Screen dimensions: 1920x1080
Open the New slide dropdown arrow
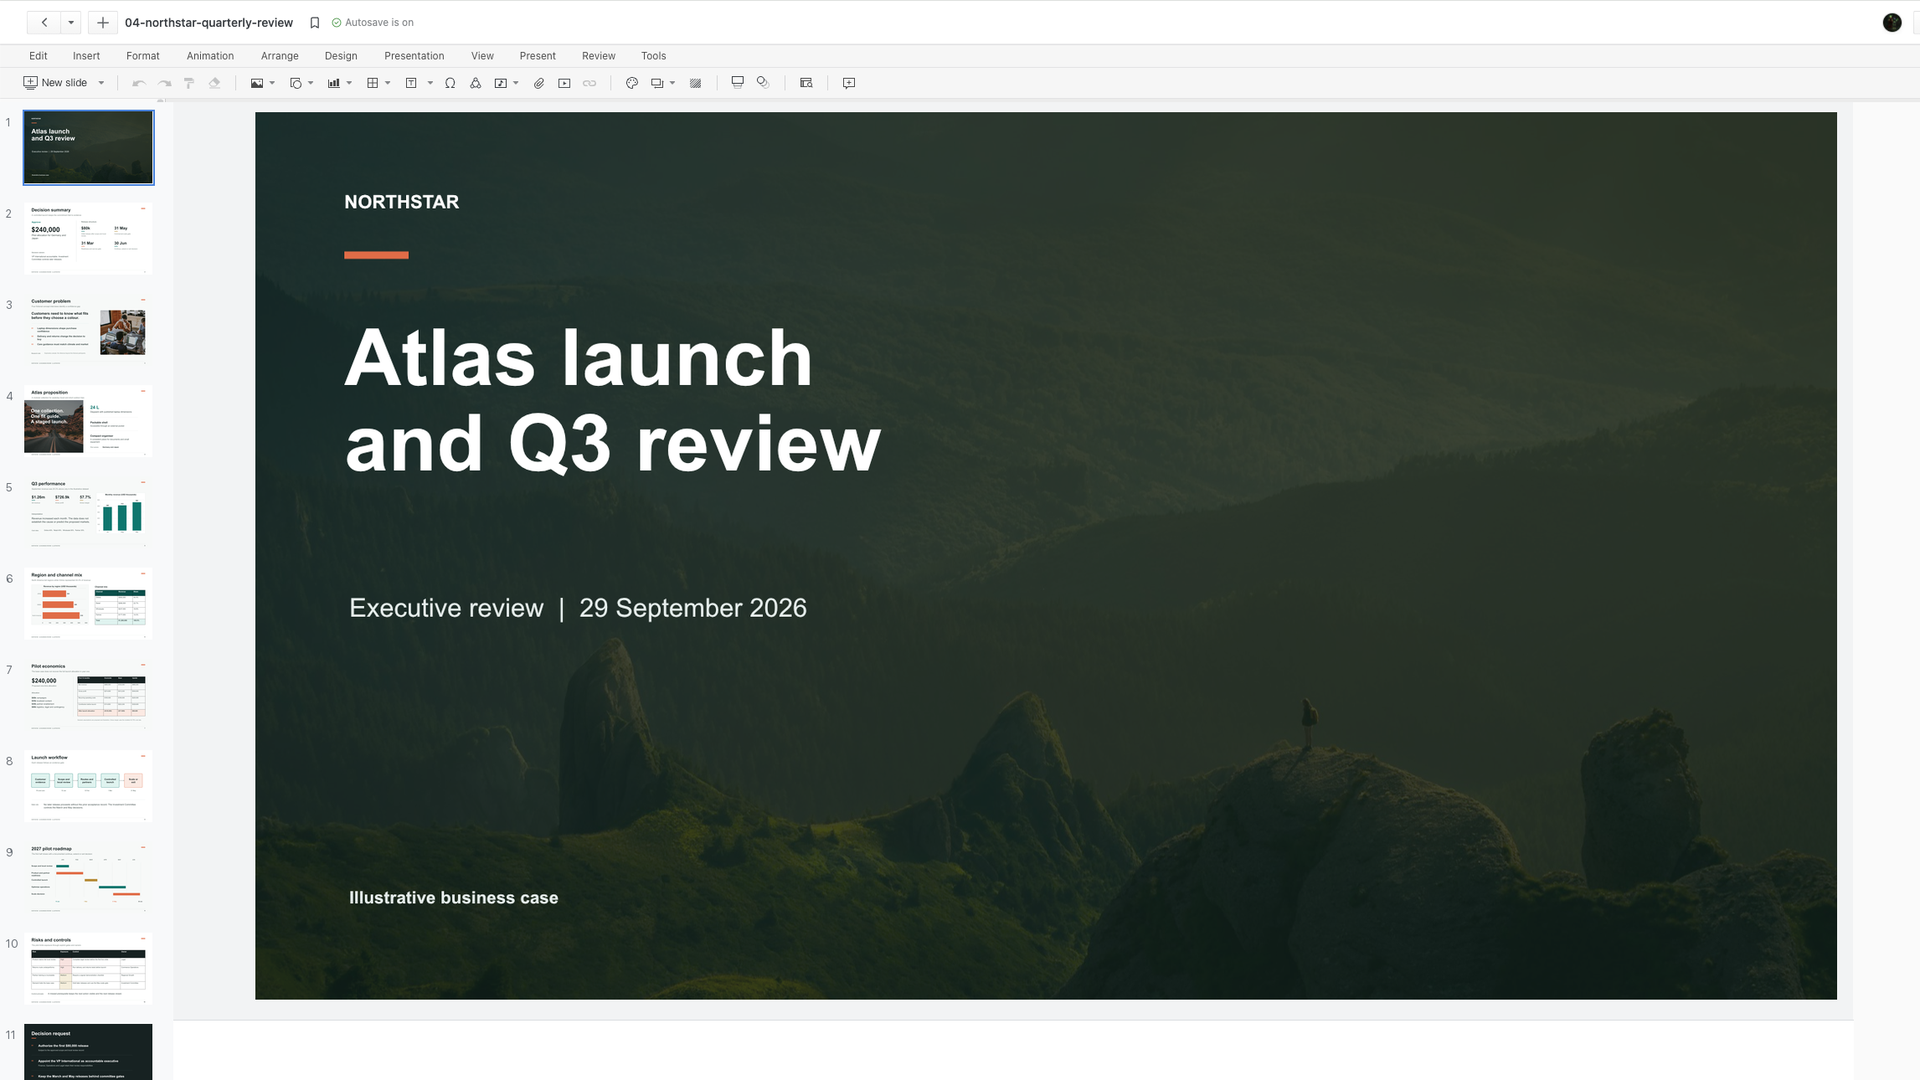click(x=101, y=83)
